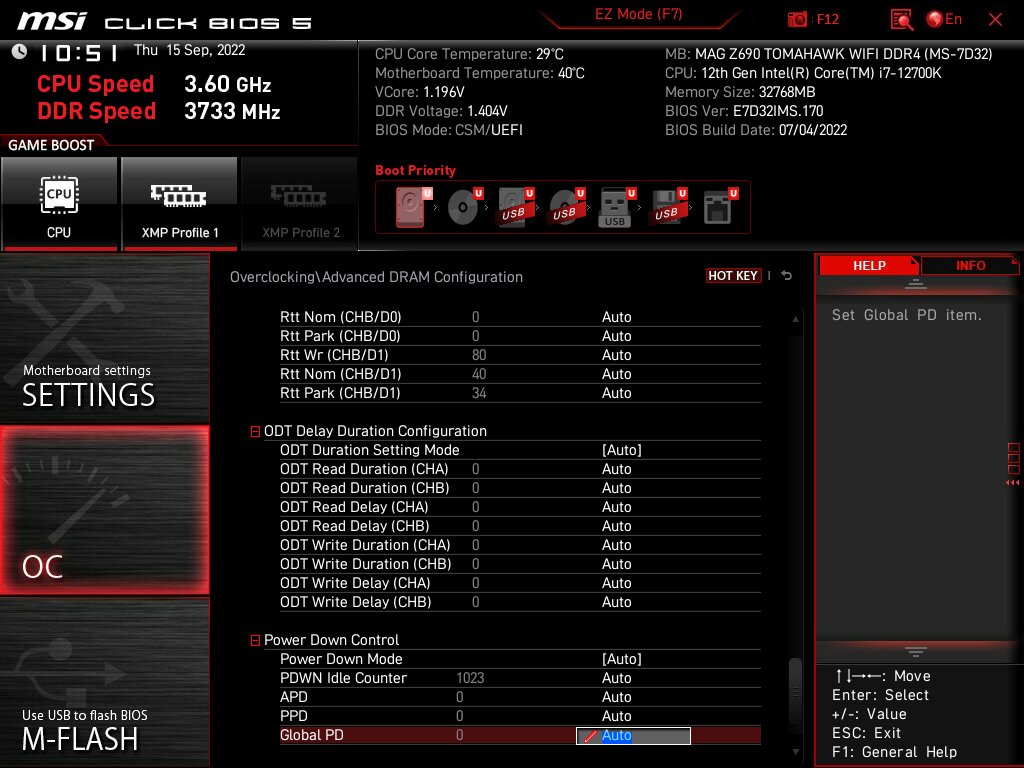The height and width of the screenshot is (768, 1024).
Task: Open ODT Duration Setting Mode [Auto] dropdown
Action: pyautogui.click(x=622, y=450)
